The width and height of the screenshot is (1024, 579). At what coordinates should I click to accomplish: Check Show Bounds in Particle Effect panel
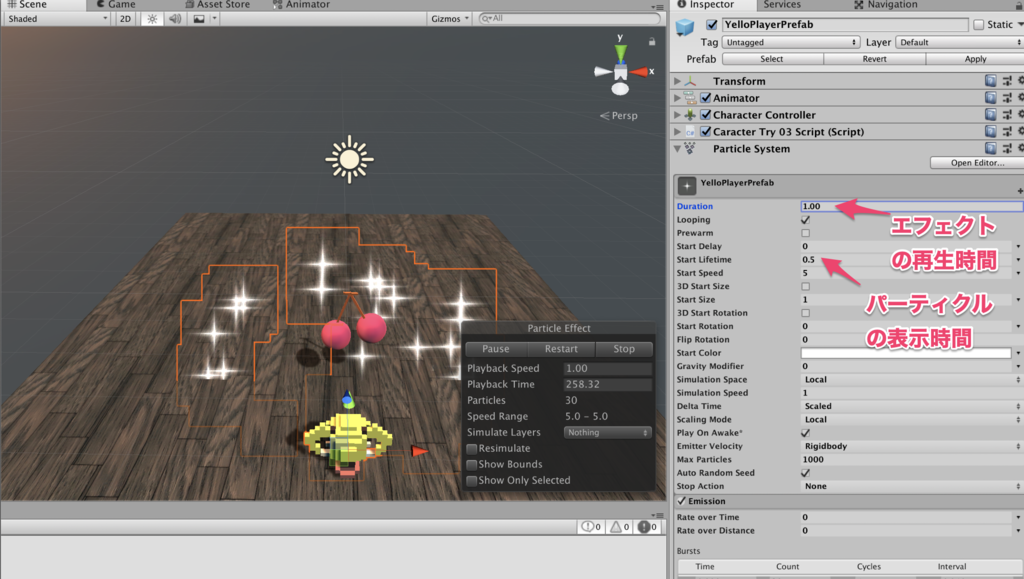coord(472,465)
